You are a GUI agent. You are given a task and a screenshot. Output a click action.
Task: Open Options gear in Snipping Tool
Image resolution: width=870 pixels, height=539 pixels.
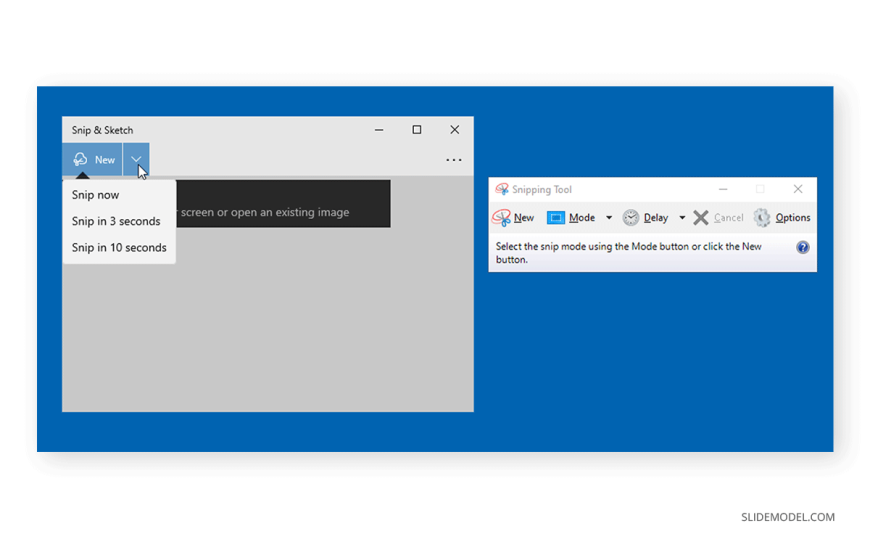(782, 218)
